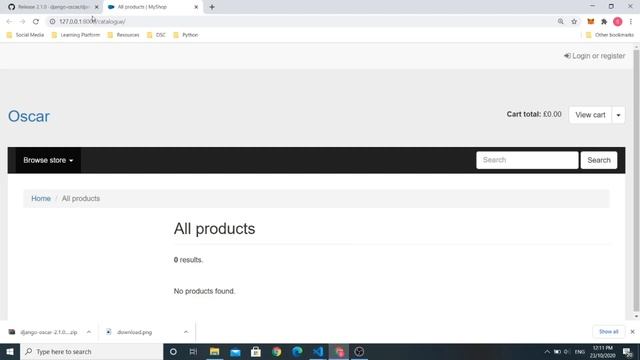Screen dimensions: 640x360
Task: Close the All products MyShop tab
Action: (196, 7)
